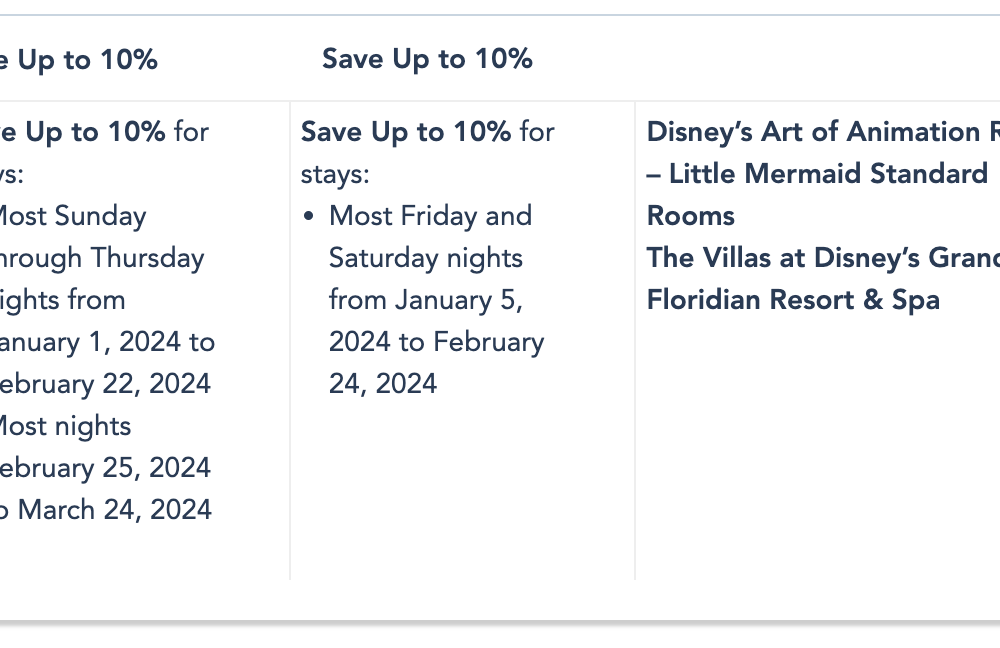Click 'Most Friday and' text line
The height and width of the screenshot is (648, 1000).
(430, 216)
